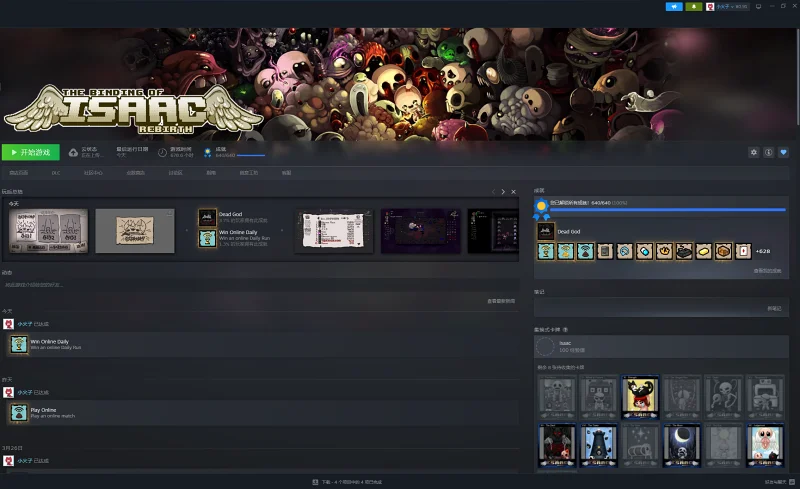This screenshot has height=489, width=800.
Task: Click the user avatar in the title bar
Action: pyautogui.click(x=710, y=7)
